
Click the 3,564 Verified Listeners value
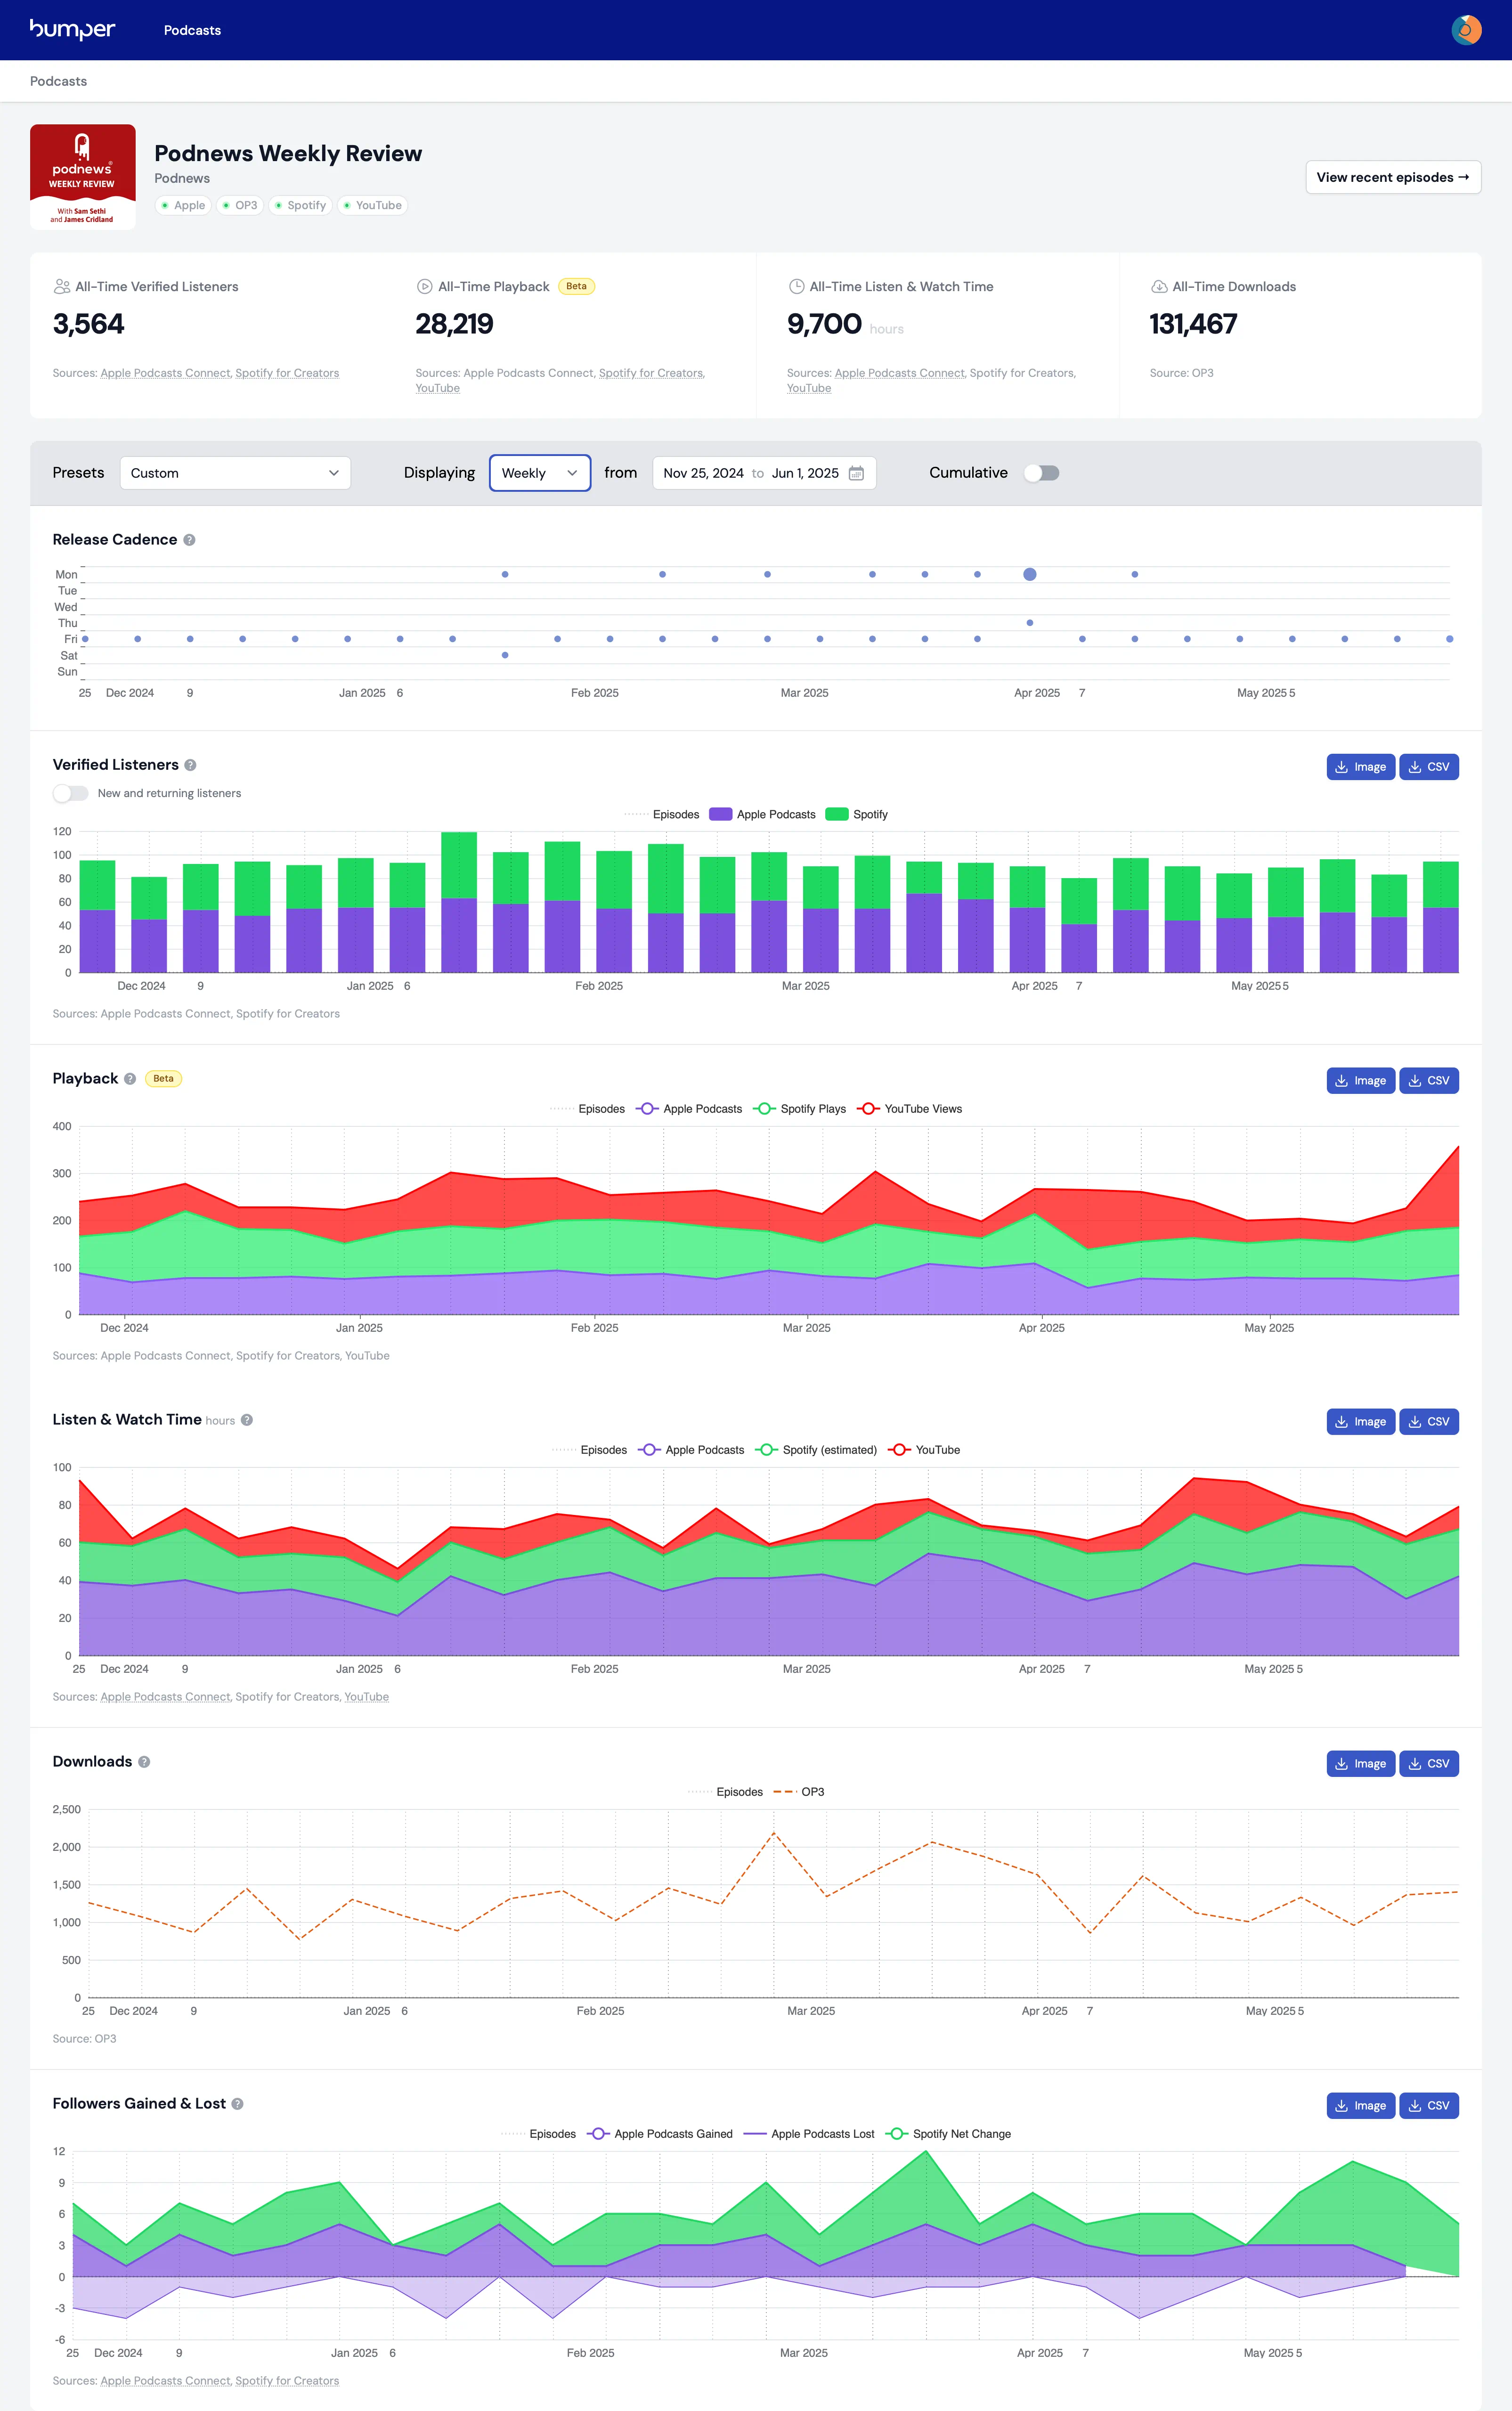[88, 324]
